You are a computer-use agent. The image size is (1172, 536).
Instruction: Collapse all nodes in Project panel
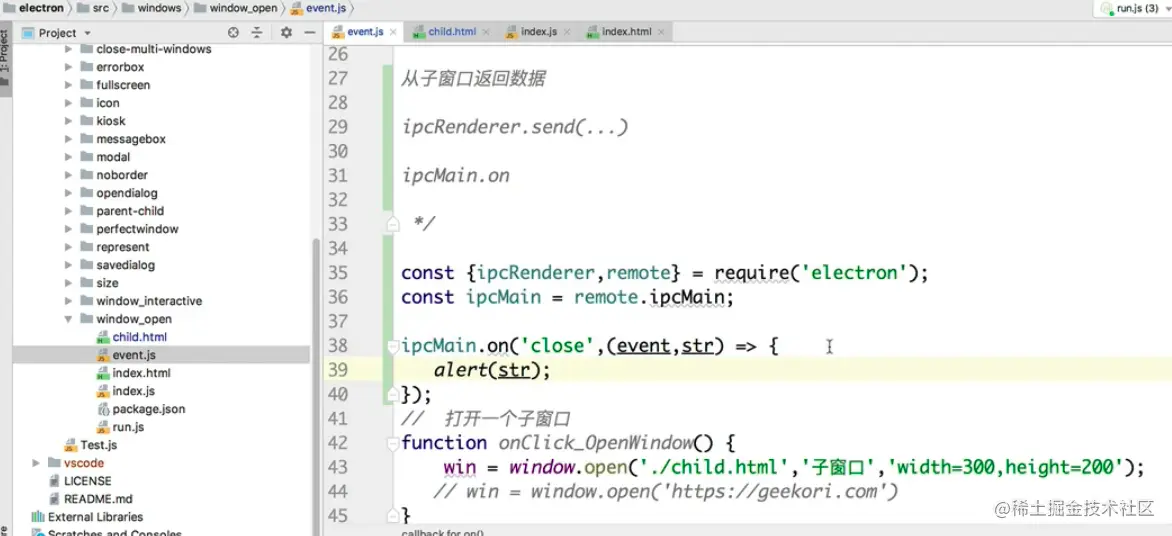[257, 33]
